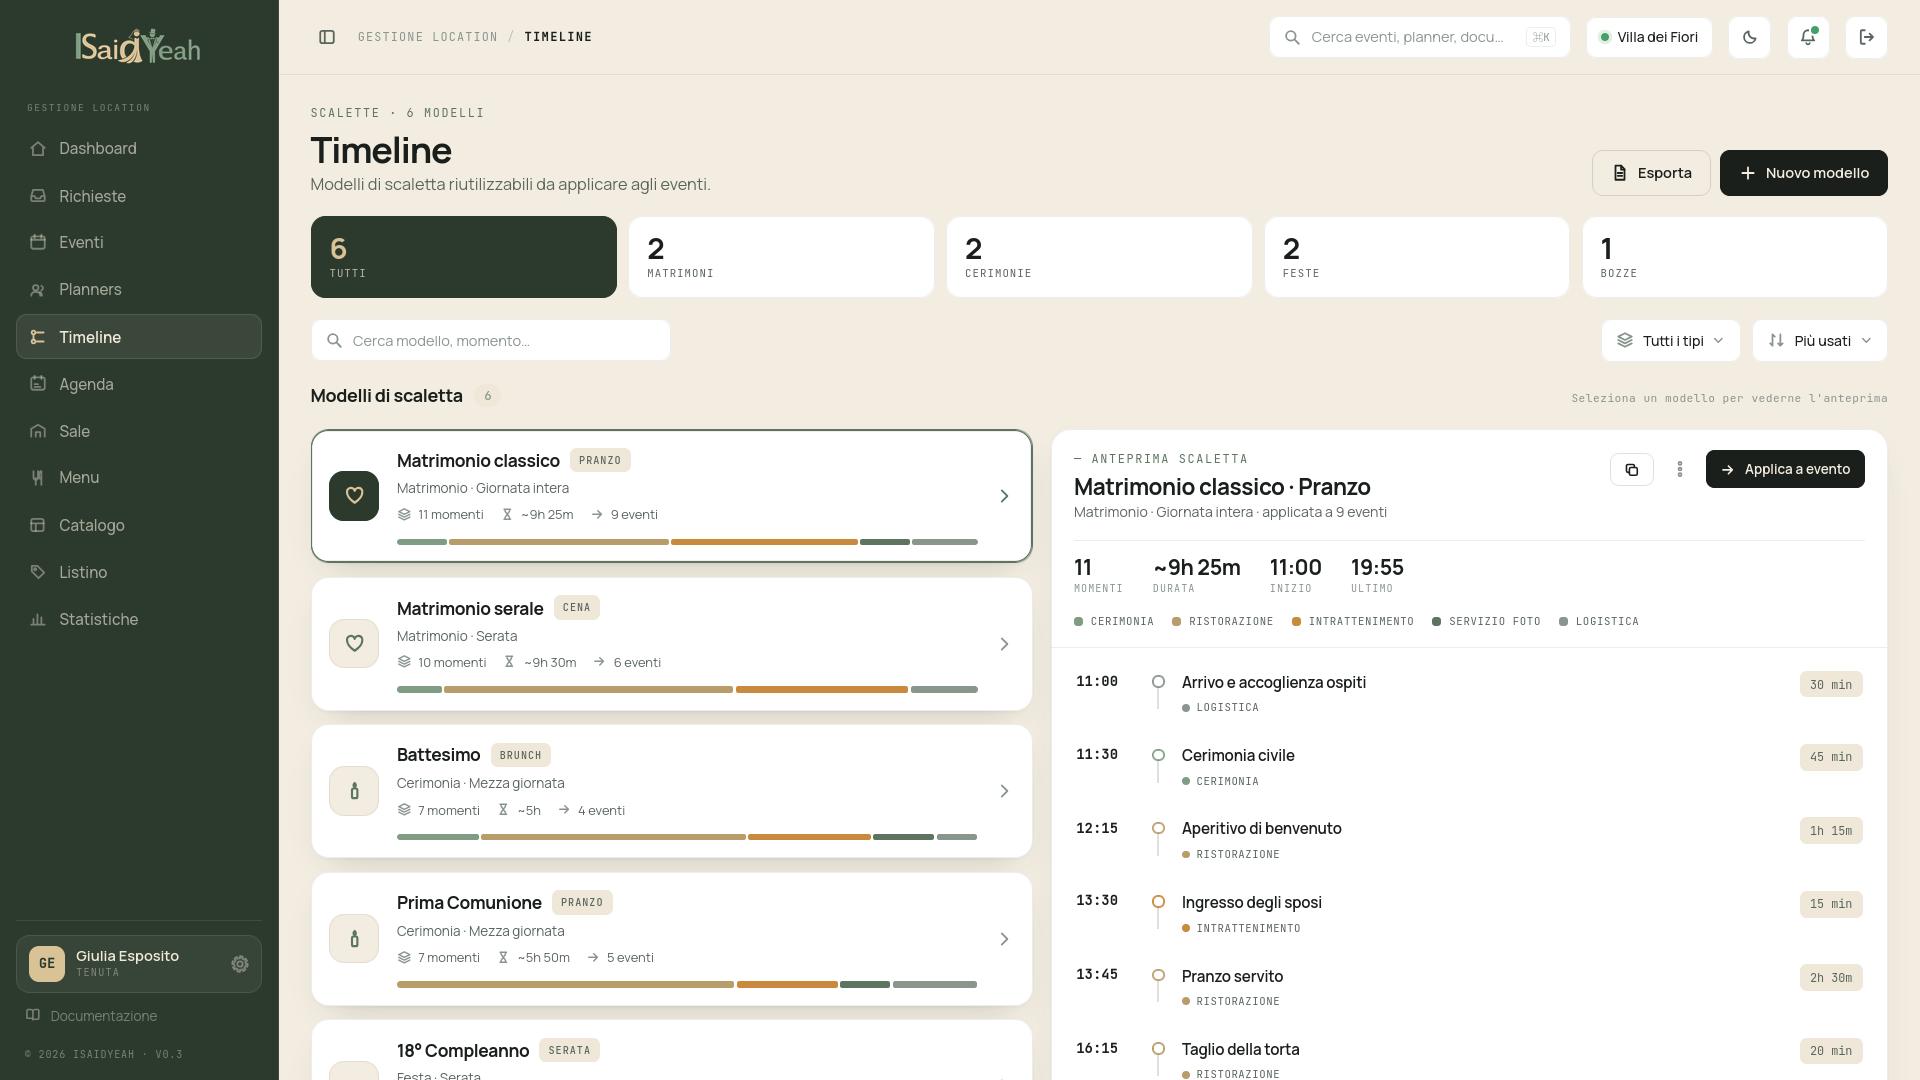The height and width of the screenshot is (1080, 1920).
Task: Click the Prima Comunione bottle icon
Action: pos(354,939)
